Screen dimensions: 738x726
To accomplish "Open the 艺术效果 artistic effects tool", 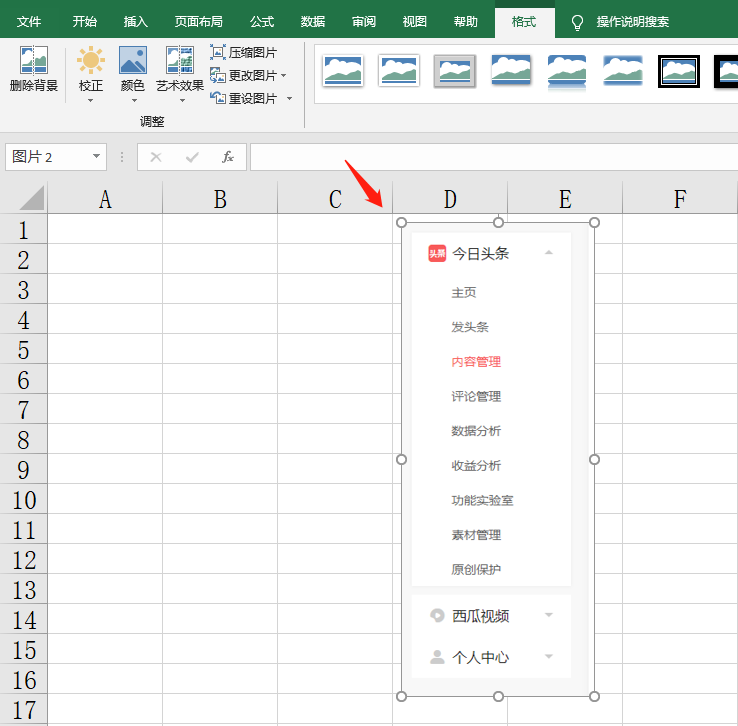I will (x=180, y=68).
